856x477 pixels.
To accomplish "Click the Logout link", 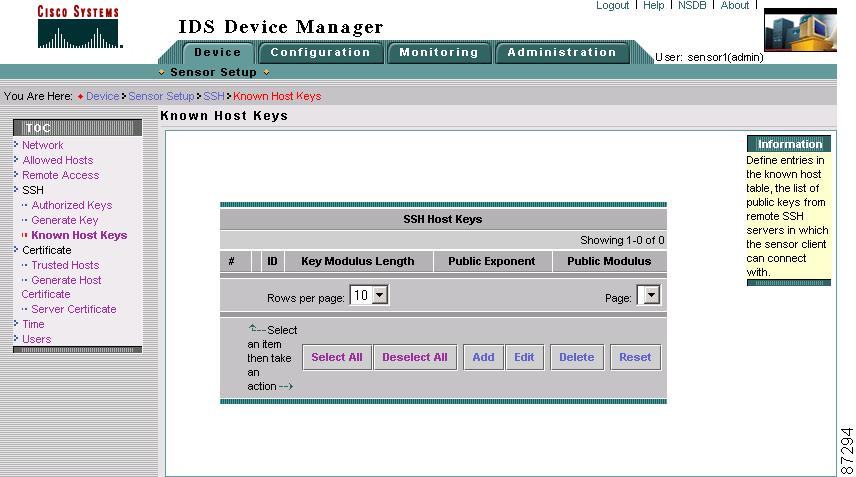I will pyautogui.click(x=613, y=5).
